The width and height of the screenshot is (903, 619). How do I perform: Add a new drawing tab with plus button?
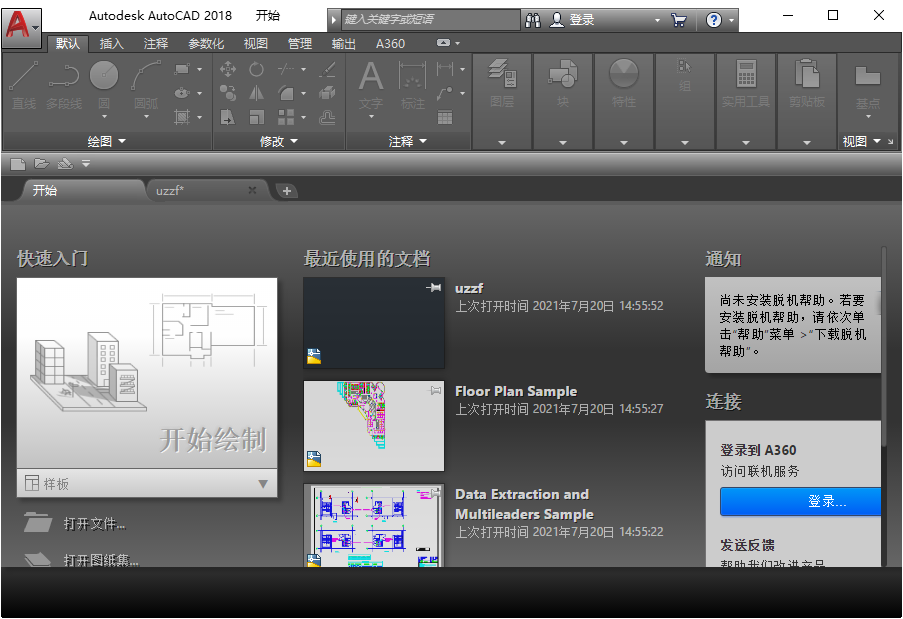[x=287, y=191]
